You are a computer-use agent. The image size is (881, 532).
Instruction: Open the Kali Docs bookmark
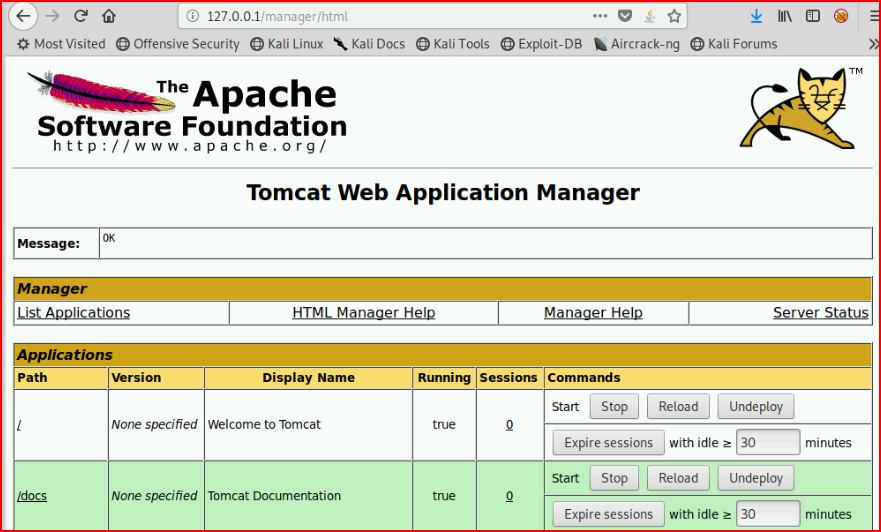tap(369, 44)
